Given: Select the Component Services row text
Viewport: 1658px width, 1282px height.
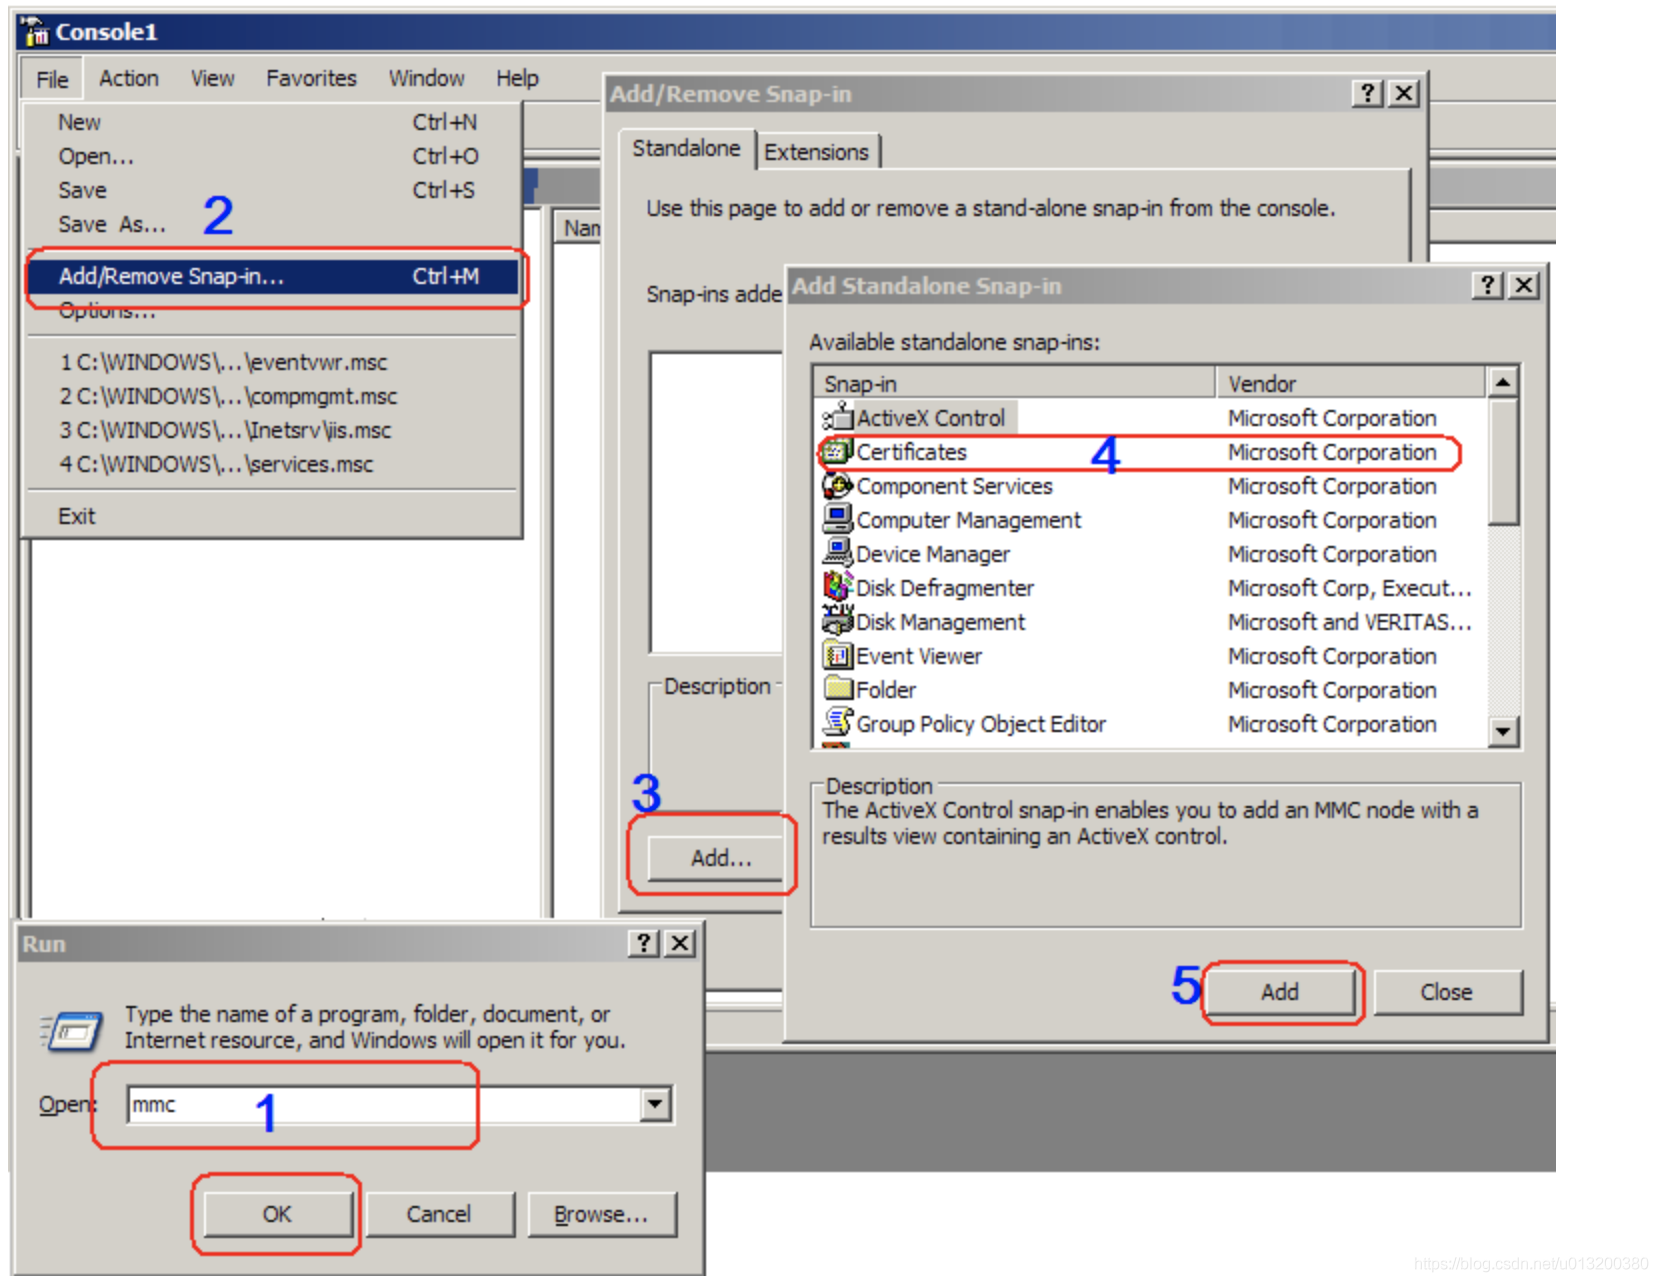Looking at the screenshot, I should [x=955, y=486].
